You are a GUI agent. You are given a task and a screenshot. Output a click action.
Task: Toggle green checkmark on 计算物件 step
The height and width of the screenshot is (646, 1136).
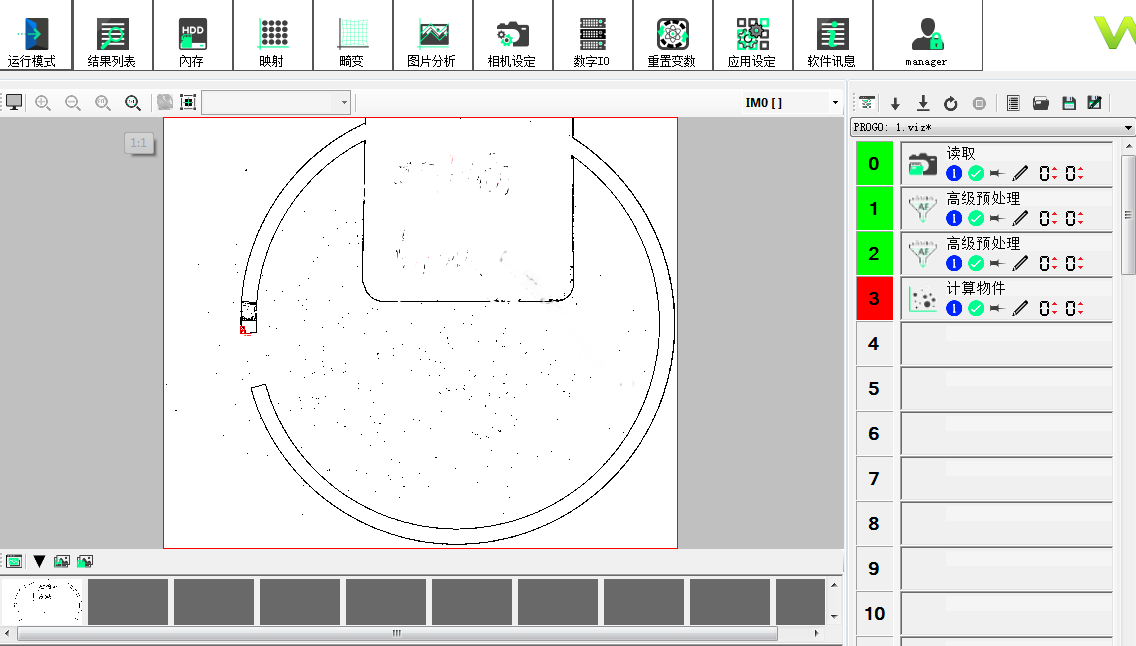tap(976, 309)
